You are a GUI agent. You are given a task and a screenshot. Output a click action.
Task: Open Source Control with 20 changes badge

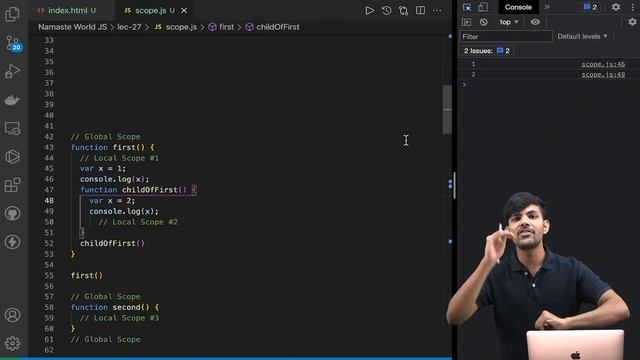click(x=13, y=43)
